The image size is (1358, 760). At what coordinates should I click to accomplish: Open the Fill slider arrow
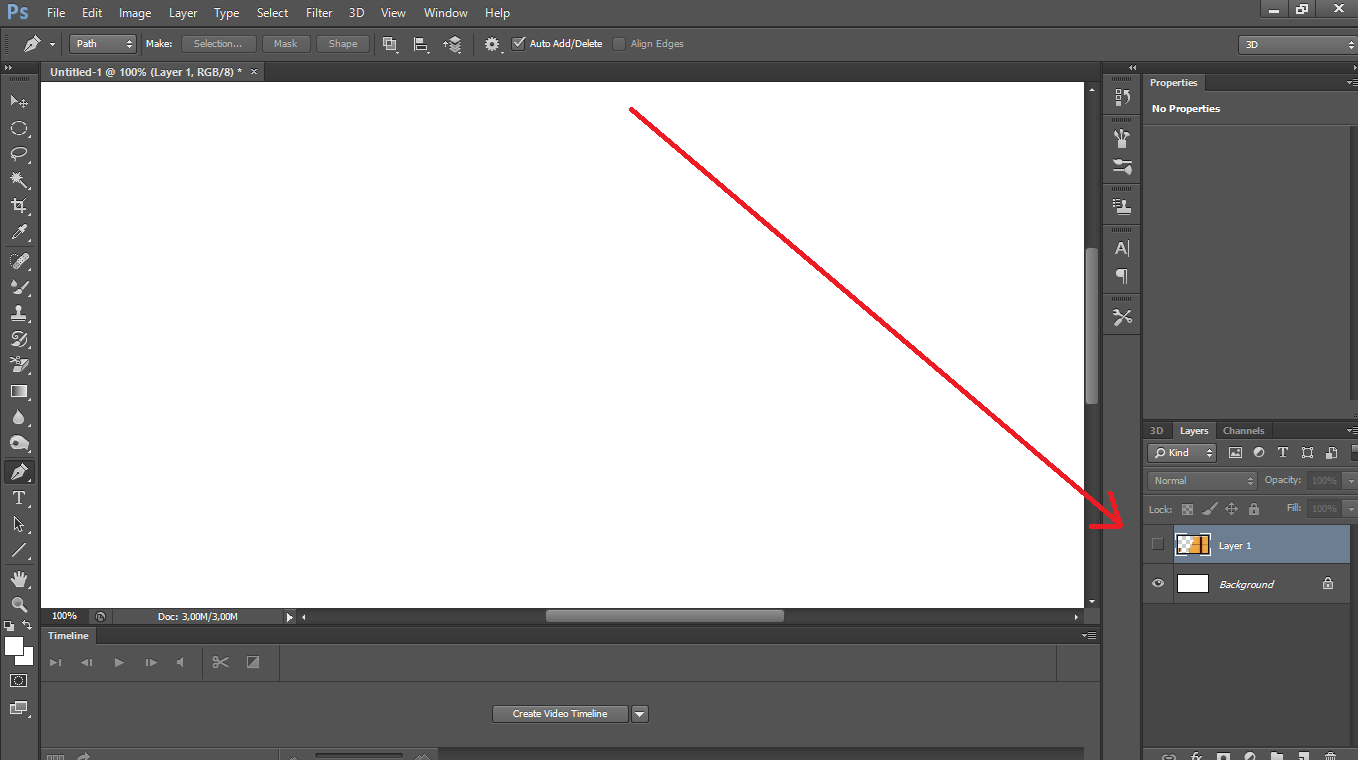coord(1350,509)
